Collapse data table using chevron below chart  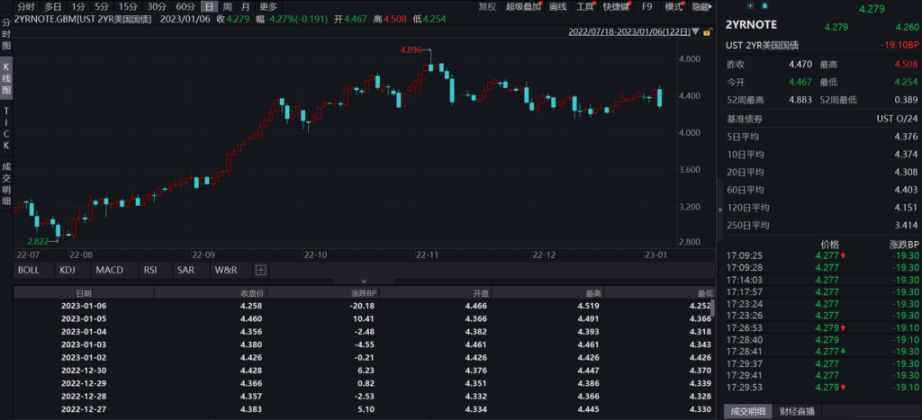pyautogui.click(x=364, y=281)
